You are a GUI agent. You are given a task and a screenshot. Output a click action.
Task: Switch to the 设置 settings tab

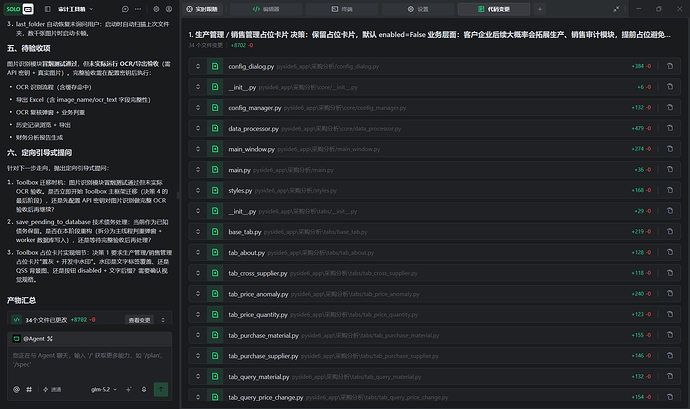(418, 9)
